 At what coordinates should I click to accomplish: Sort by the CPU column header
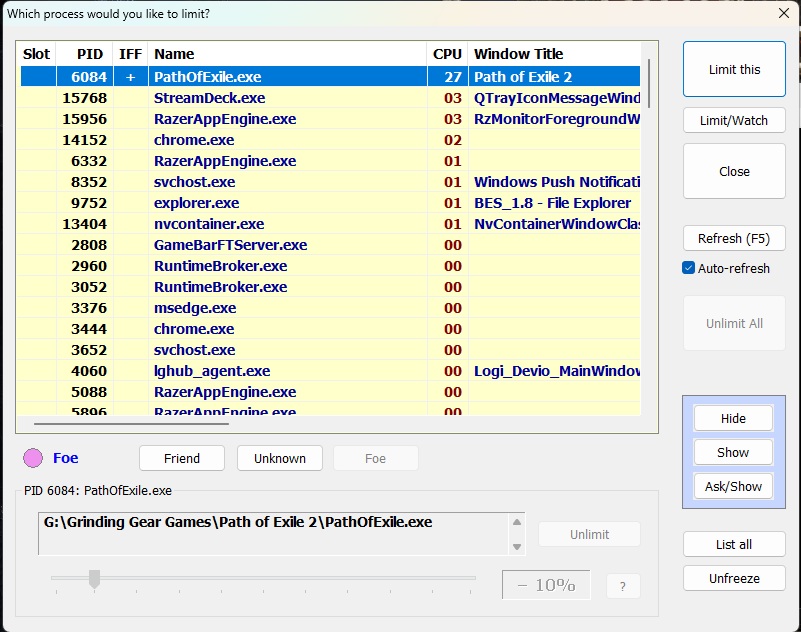[x=447, y=54]
